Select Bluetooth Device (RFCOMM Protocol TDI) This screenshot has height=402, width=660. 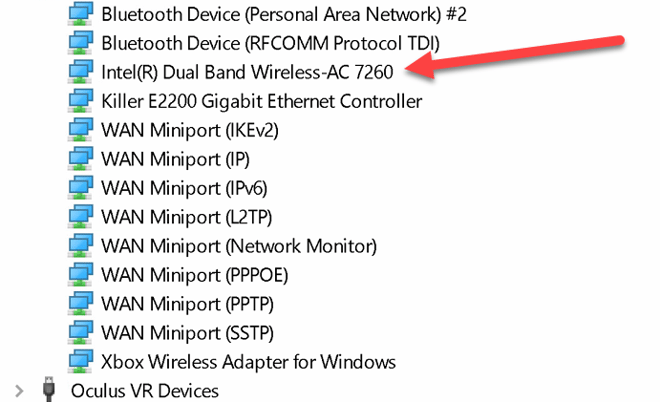[x=271, y=43]
